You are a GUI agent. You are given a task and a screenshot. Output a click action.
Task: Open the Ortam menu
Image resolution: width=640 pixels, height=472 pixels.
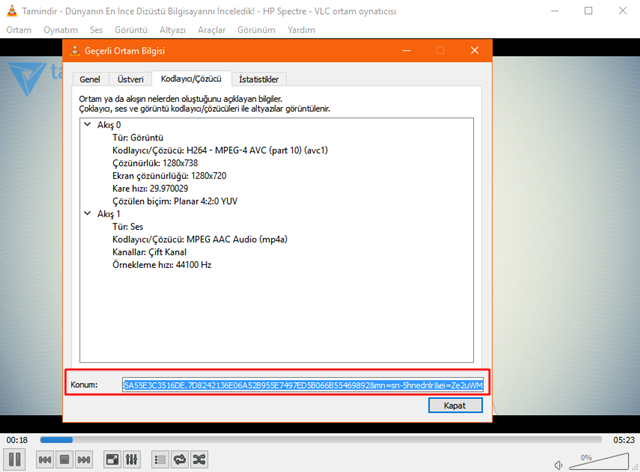pyautogui.click(x=19, y=30)
